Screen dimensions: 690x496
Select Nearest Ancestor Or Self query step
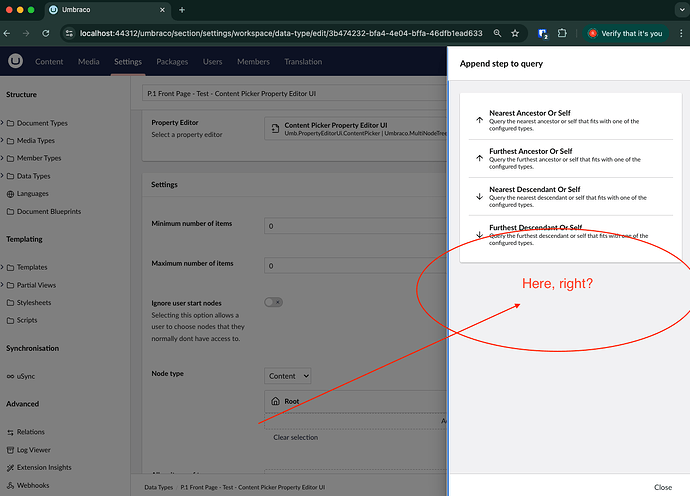click(x=571, y=120)
